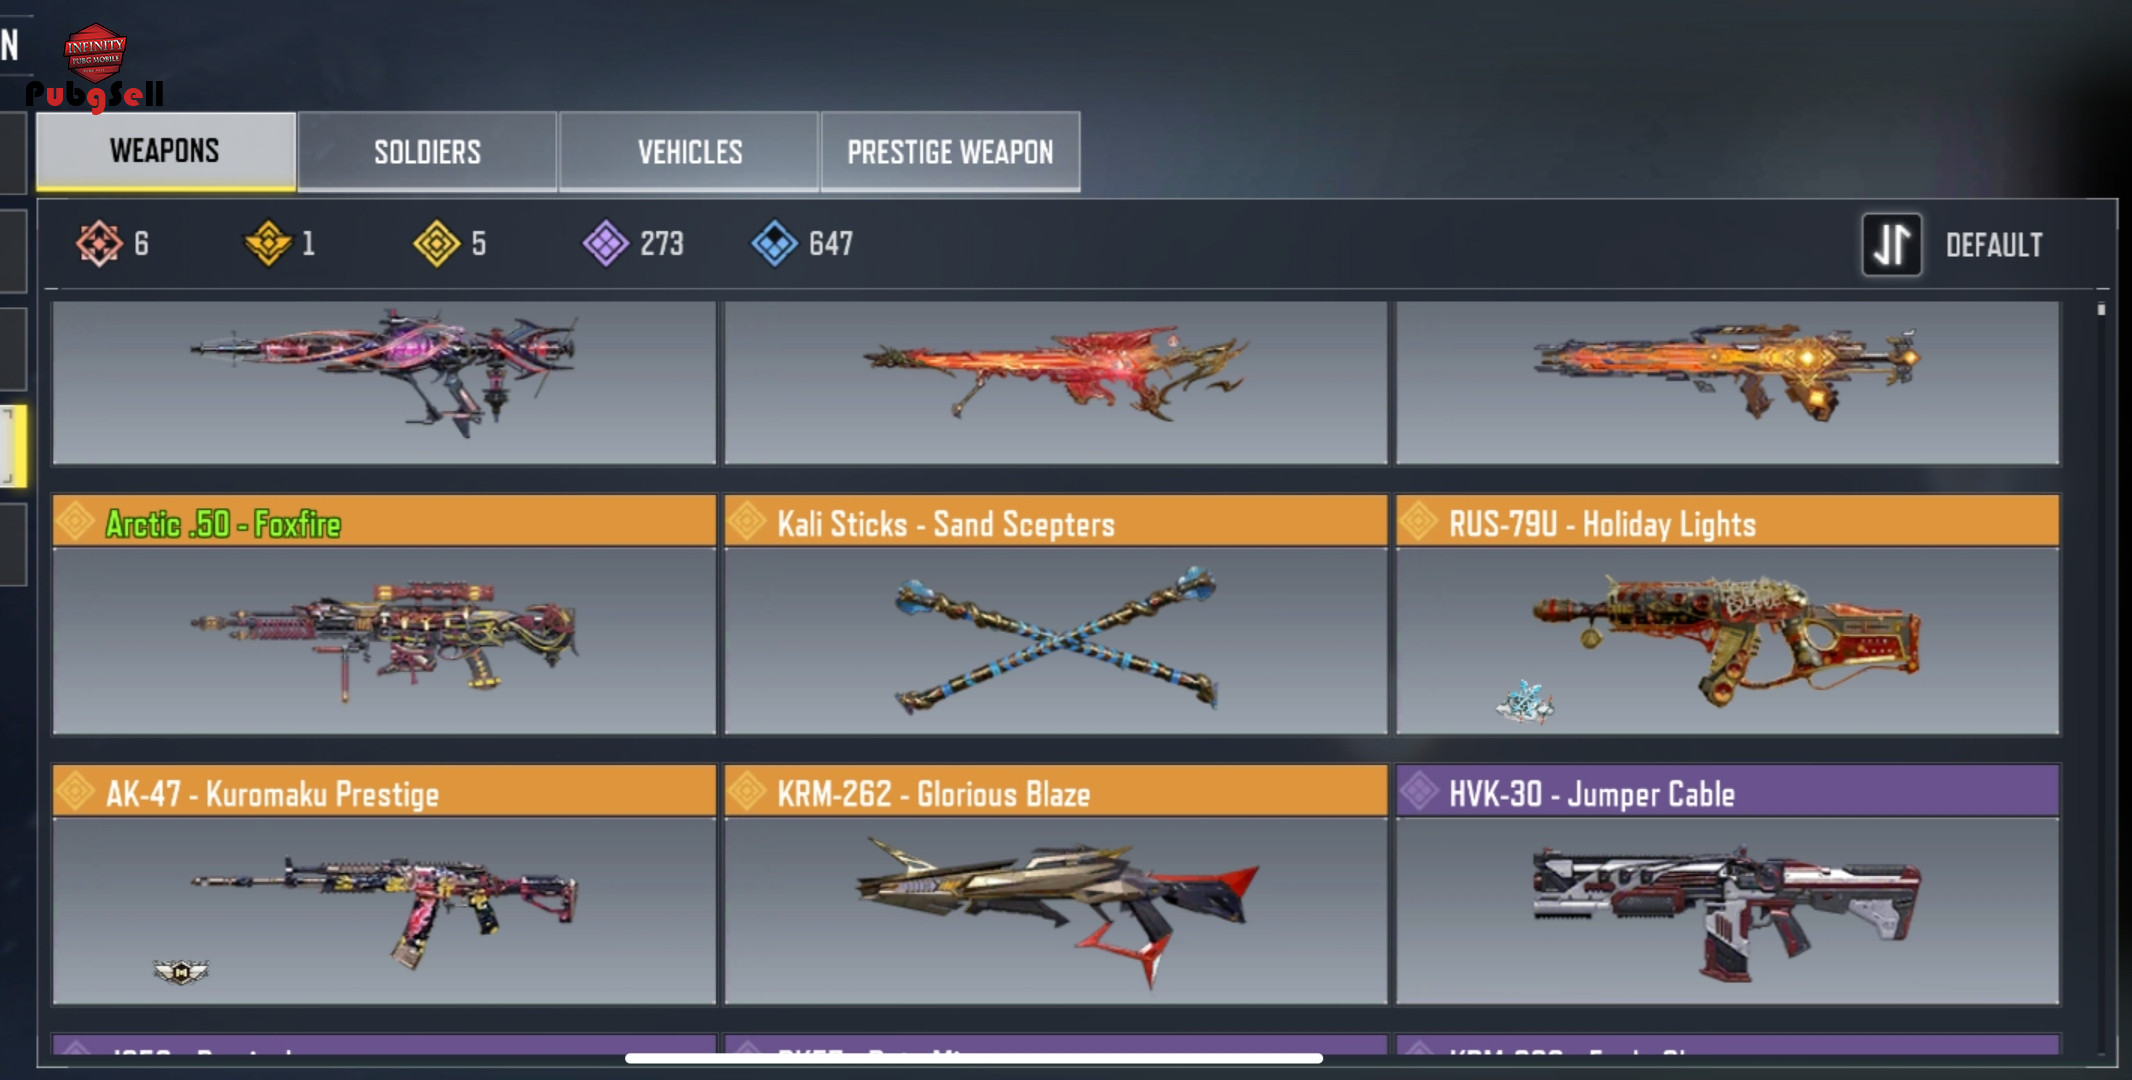Select the gold legendary rarity count icon
The image size is (2132, 1080).
268,243
